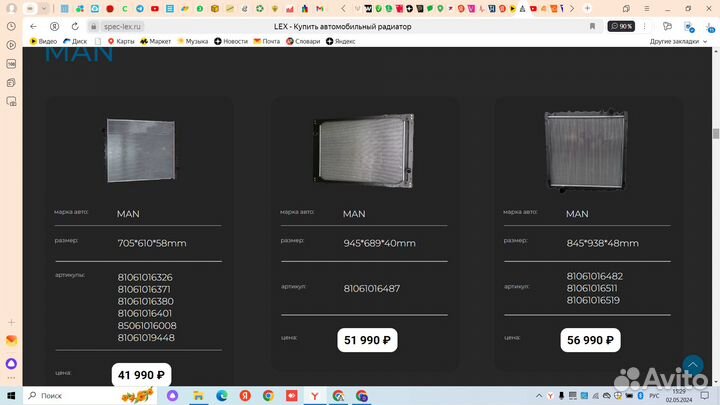Open the Windows notification center

[x=705, y=395]
